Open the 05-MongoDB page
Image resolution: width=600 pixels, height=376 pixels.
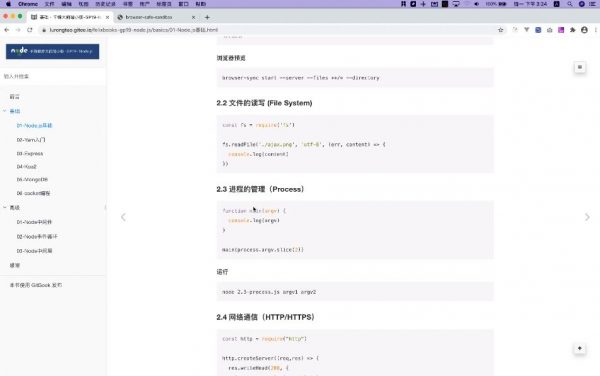pyautogui.click(x=32, y=179)
